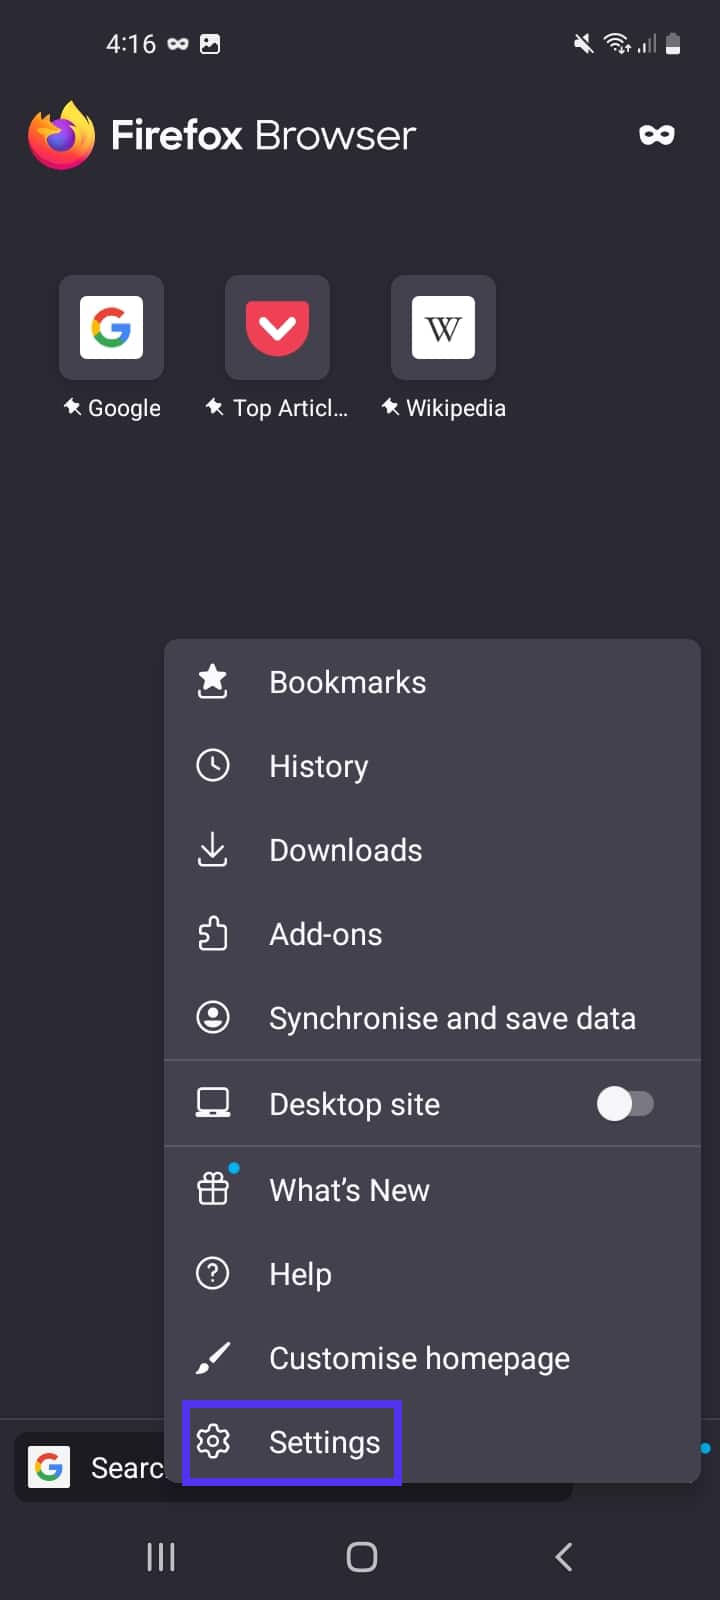Viewport: 720px width, 1600px height.
Task: Choose Settings from the menu
Action: point(323,1442)
